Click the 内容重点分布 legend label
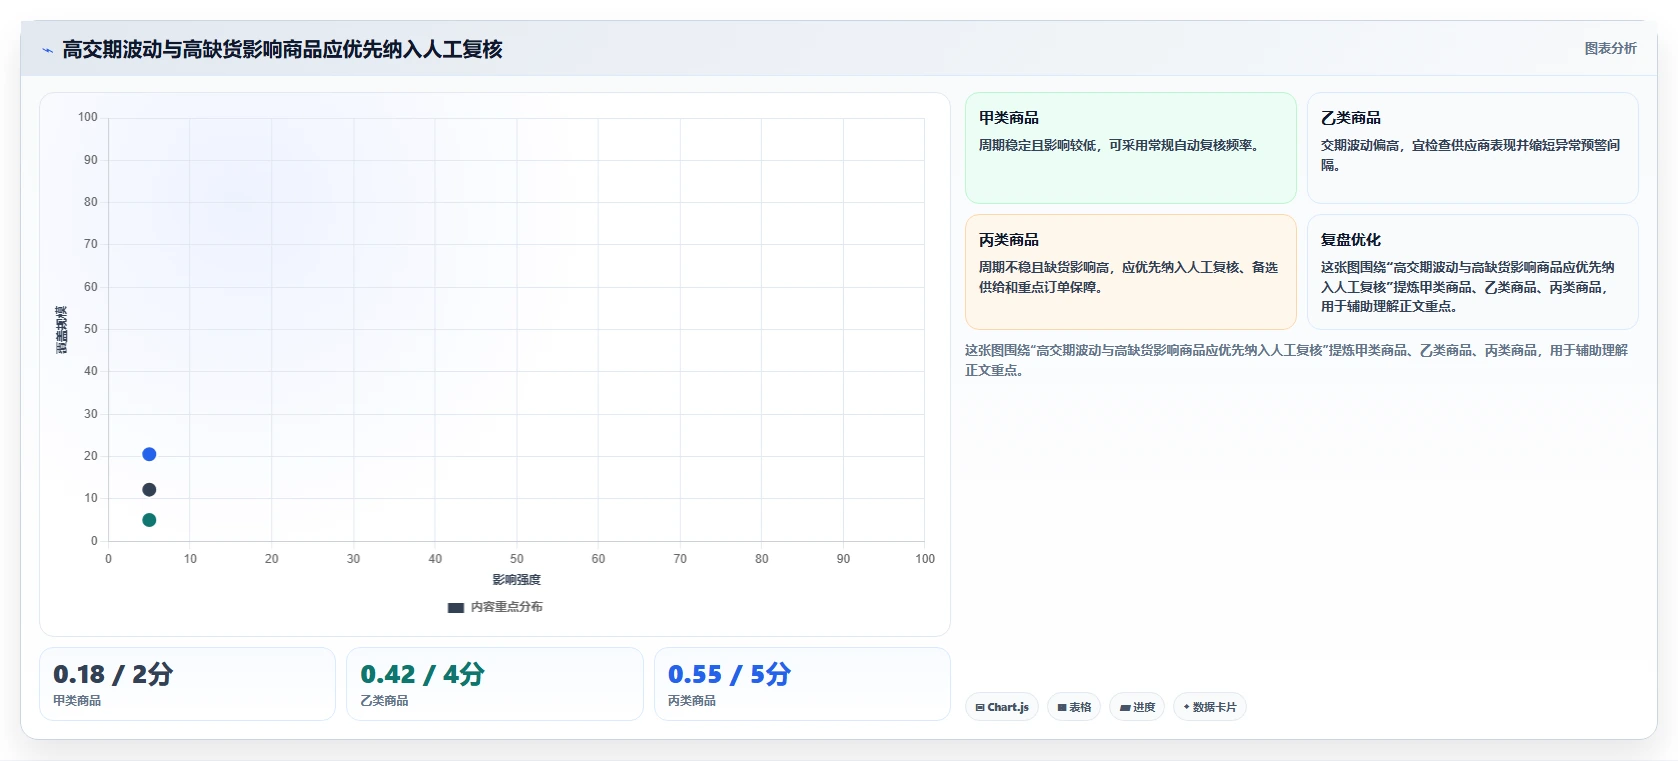 tap(507, 607)
